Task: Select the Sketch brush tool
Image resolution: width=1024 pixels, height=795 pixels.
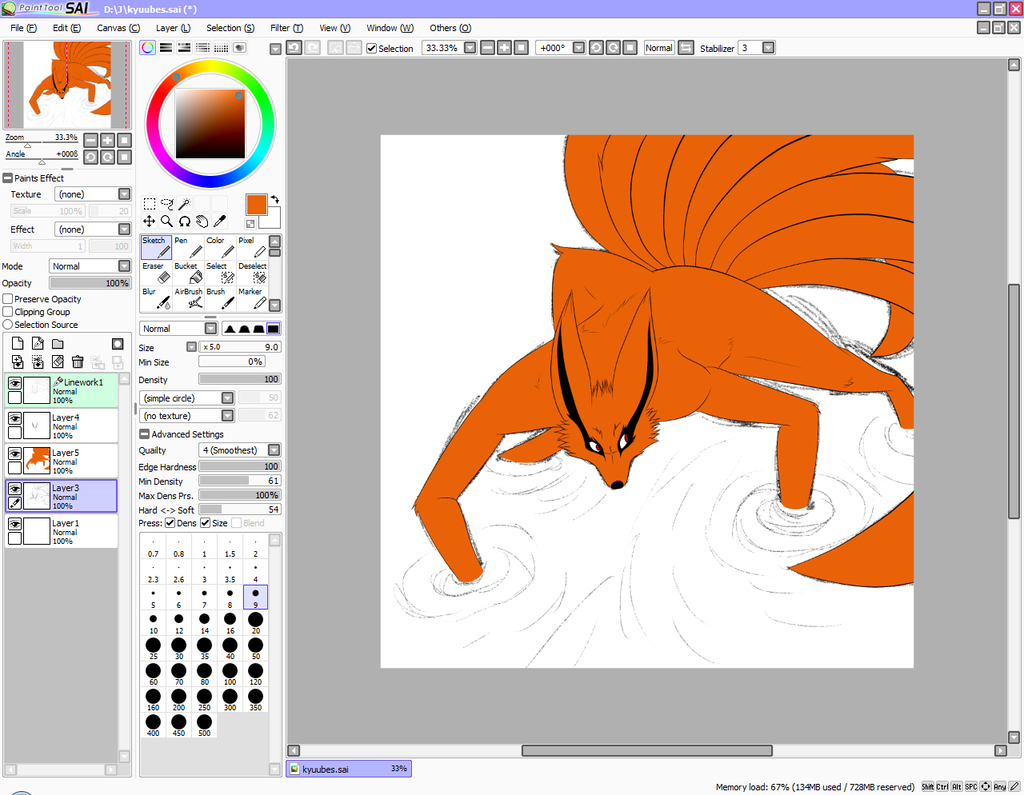Action: (x=156, y=248)
